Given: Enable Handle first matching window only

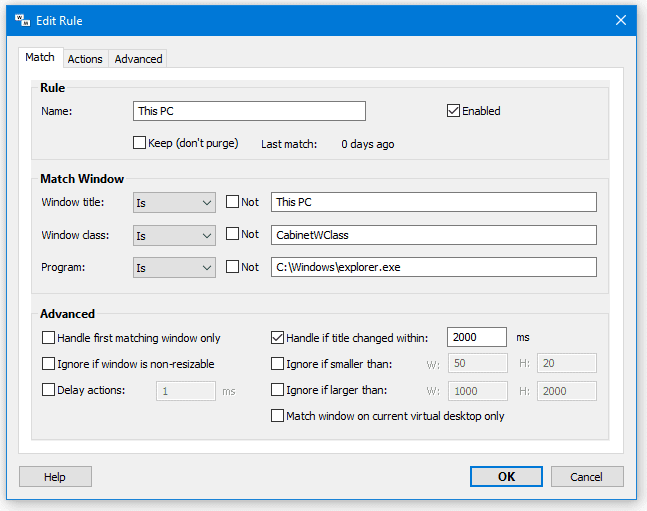Looking at the screenshot, I should (x=49, y=338).
